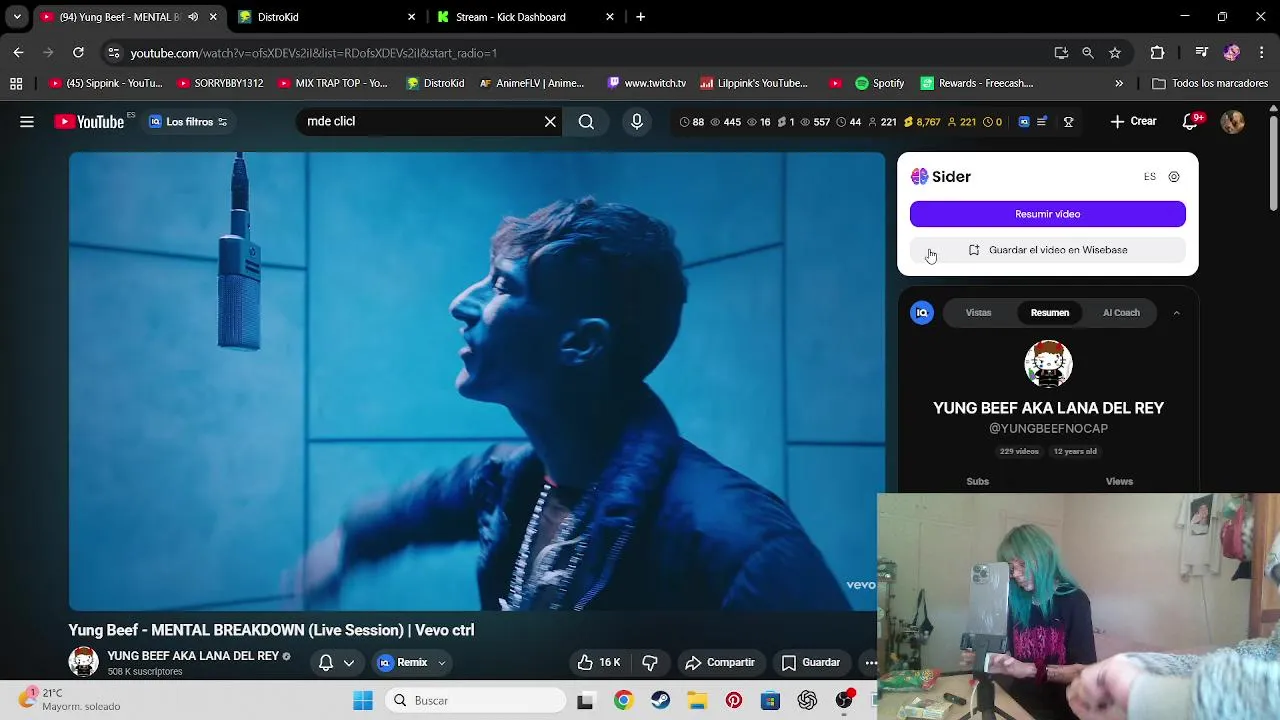This screenshot has height=720, width=1280.
Task: Reload the page
Action: pos(78,53)
